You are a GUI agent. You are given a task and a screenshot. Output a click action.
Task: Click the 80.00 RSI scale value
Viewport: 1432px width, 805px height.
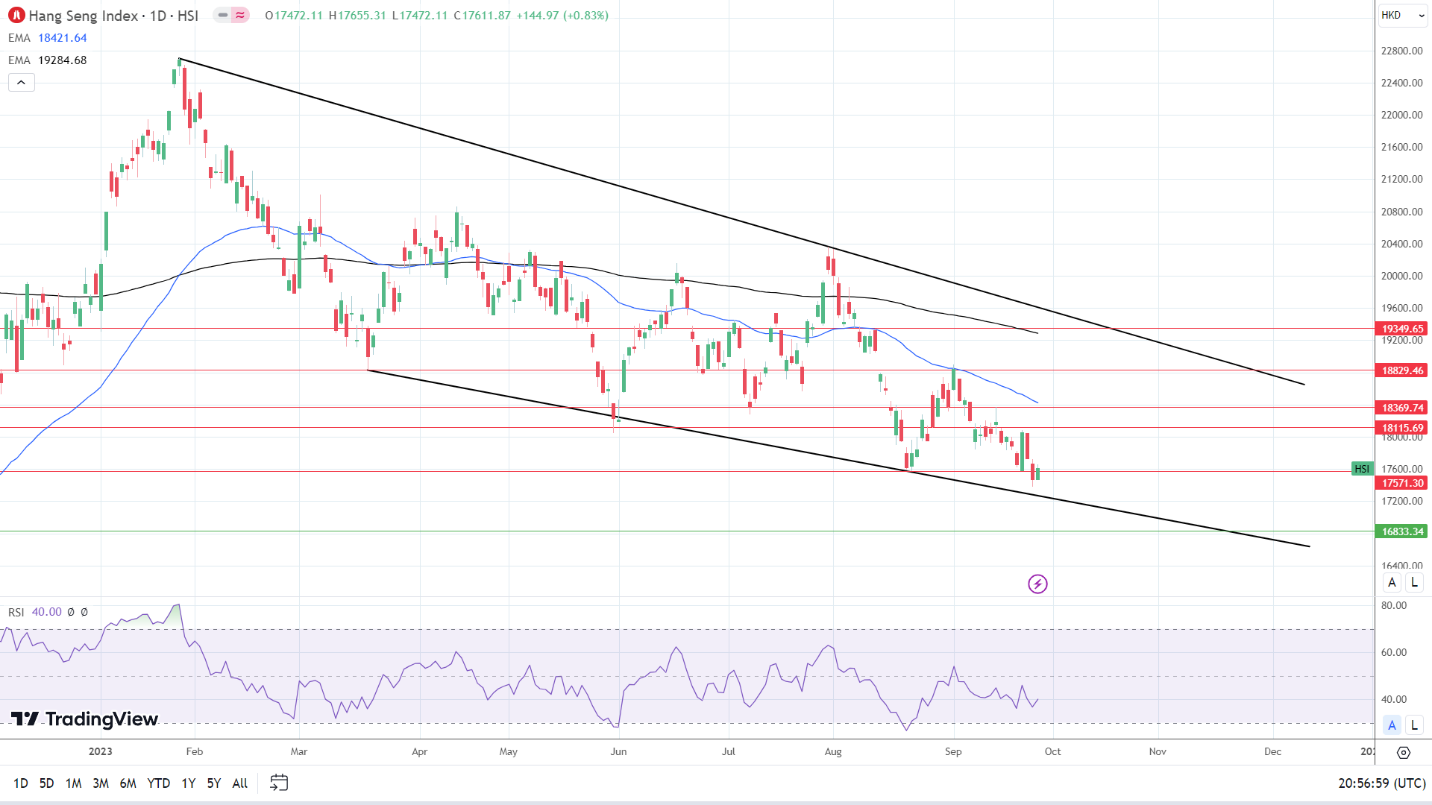(1395, 606)
